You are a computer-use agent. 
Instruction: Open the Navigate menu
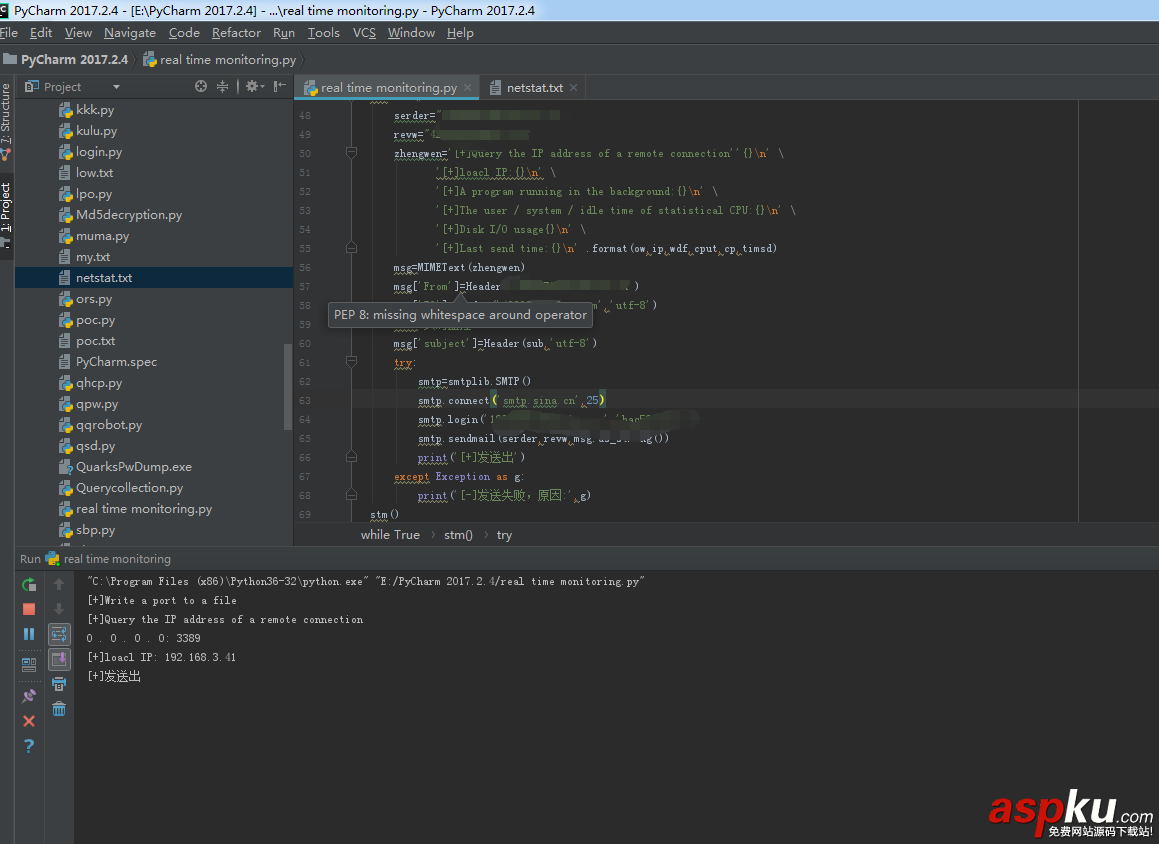click(x=130, y=33)
